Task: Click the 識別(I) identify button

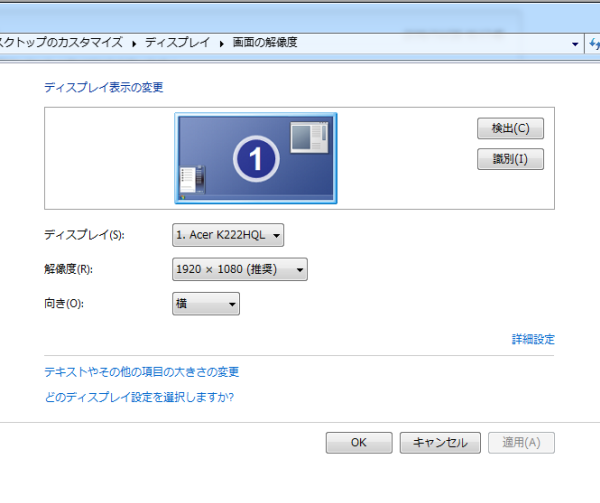Action: pos(510,159)
